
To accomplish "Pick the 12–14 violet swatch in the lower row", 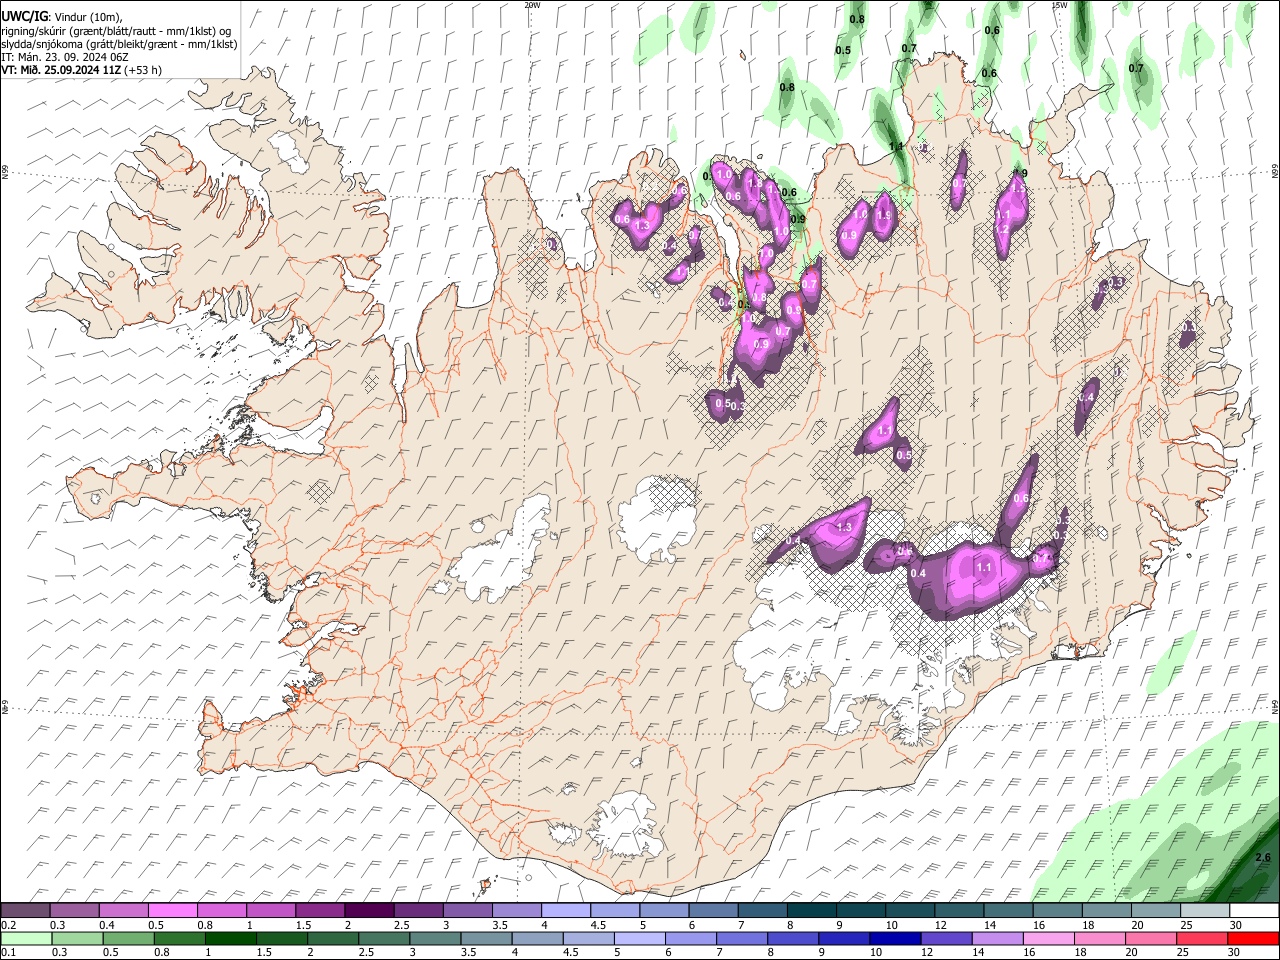I will point(945,938).
